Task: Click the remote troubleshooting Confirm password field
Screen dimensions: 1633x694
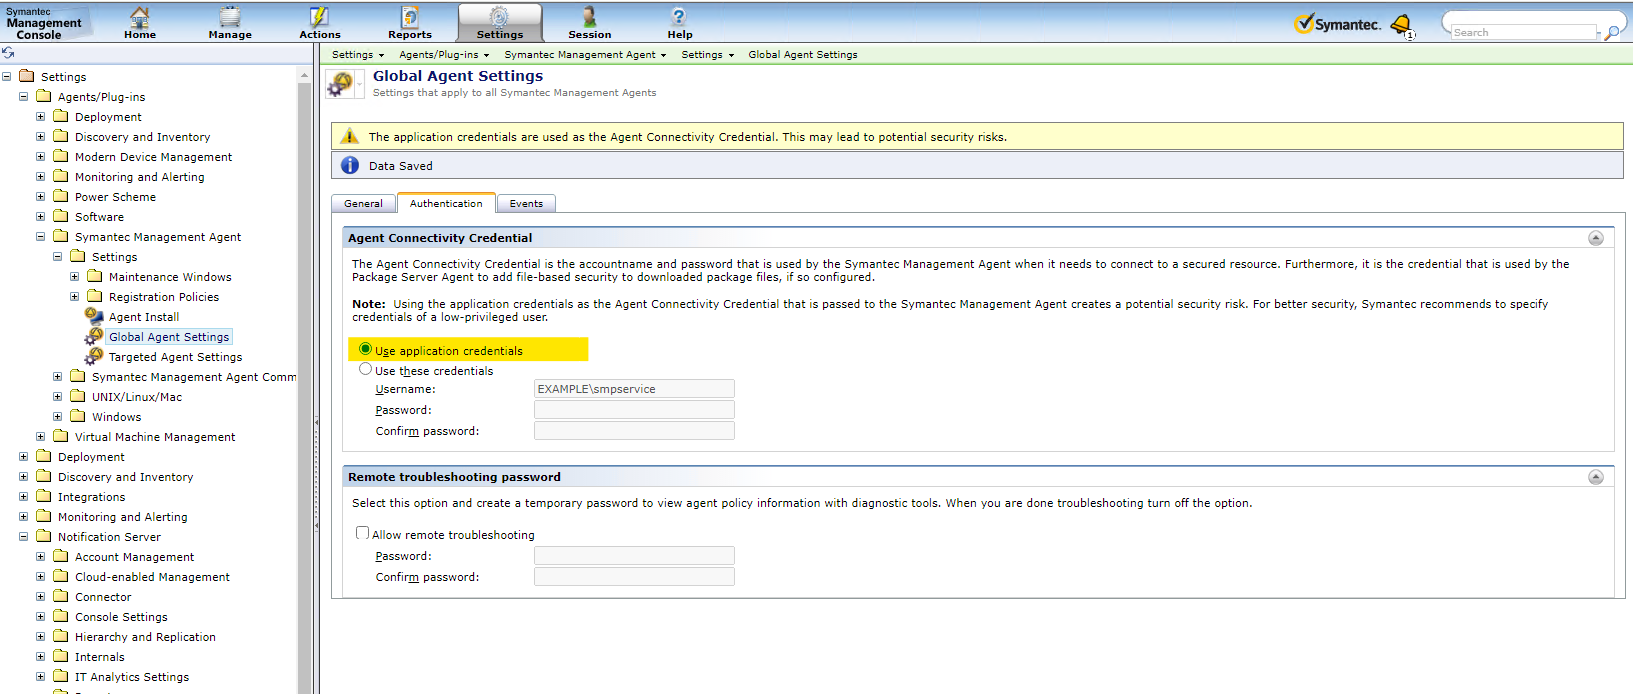Action: click(x=634, y=577)
